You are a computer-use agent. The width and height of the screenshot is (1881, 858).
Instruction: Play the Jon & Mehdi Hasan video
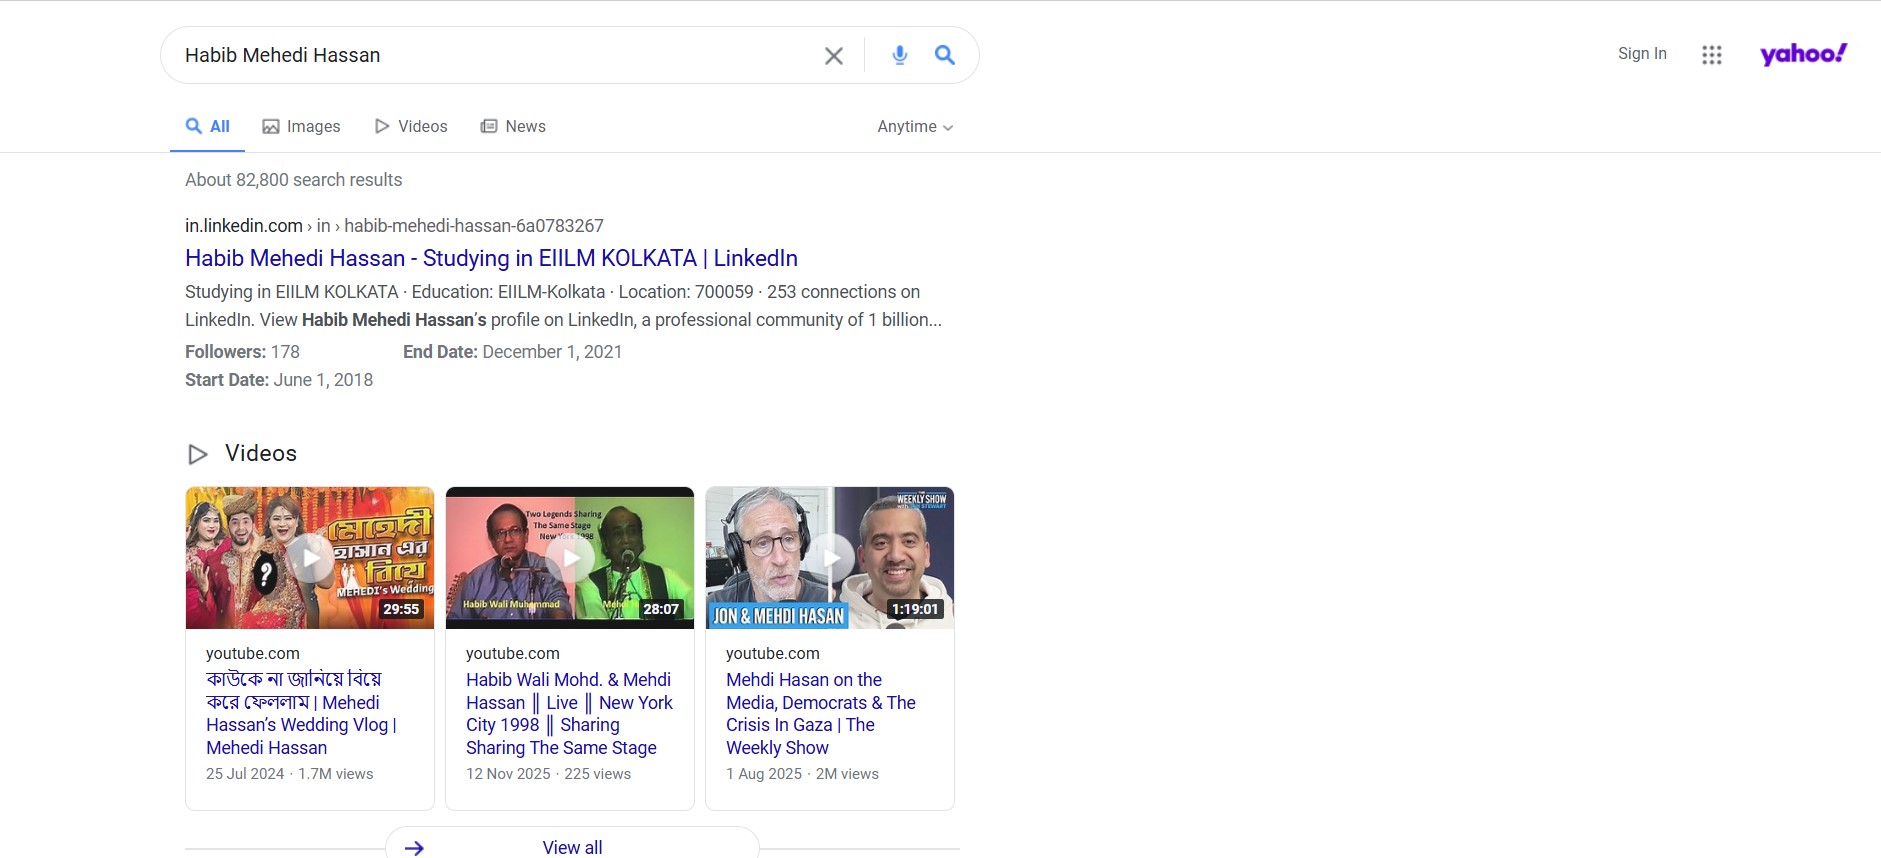(830, 558)
